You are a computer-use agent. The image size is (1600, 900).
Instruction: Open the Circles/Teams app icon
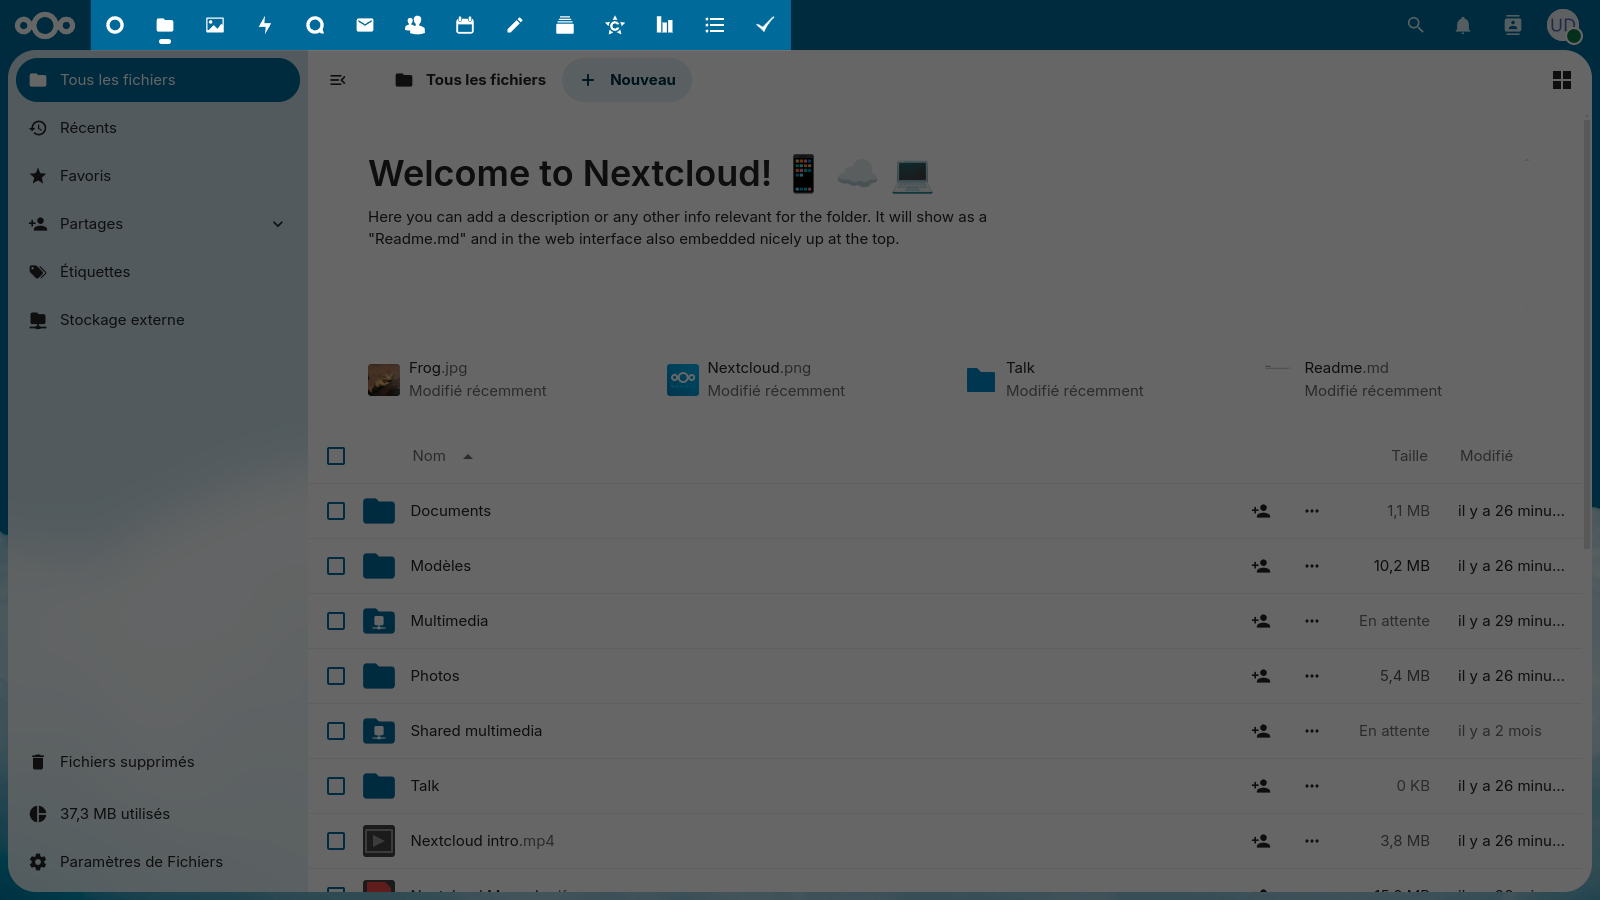615,25
